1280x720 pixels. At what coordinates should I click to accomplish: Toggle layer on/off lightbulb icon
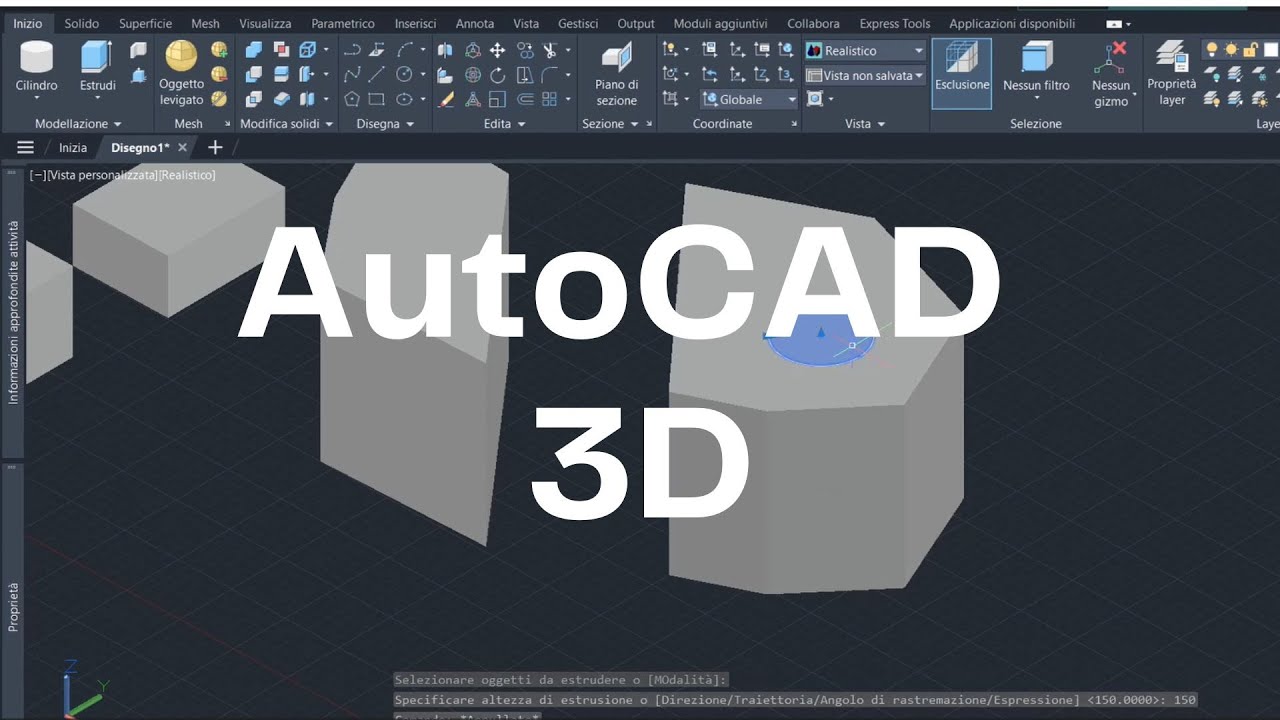[x=1211, y=50]
